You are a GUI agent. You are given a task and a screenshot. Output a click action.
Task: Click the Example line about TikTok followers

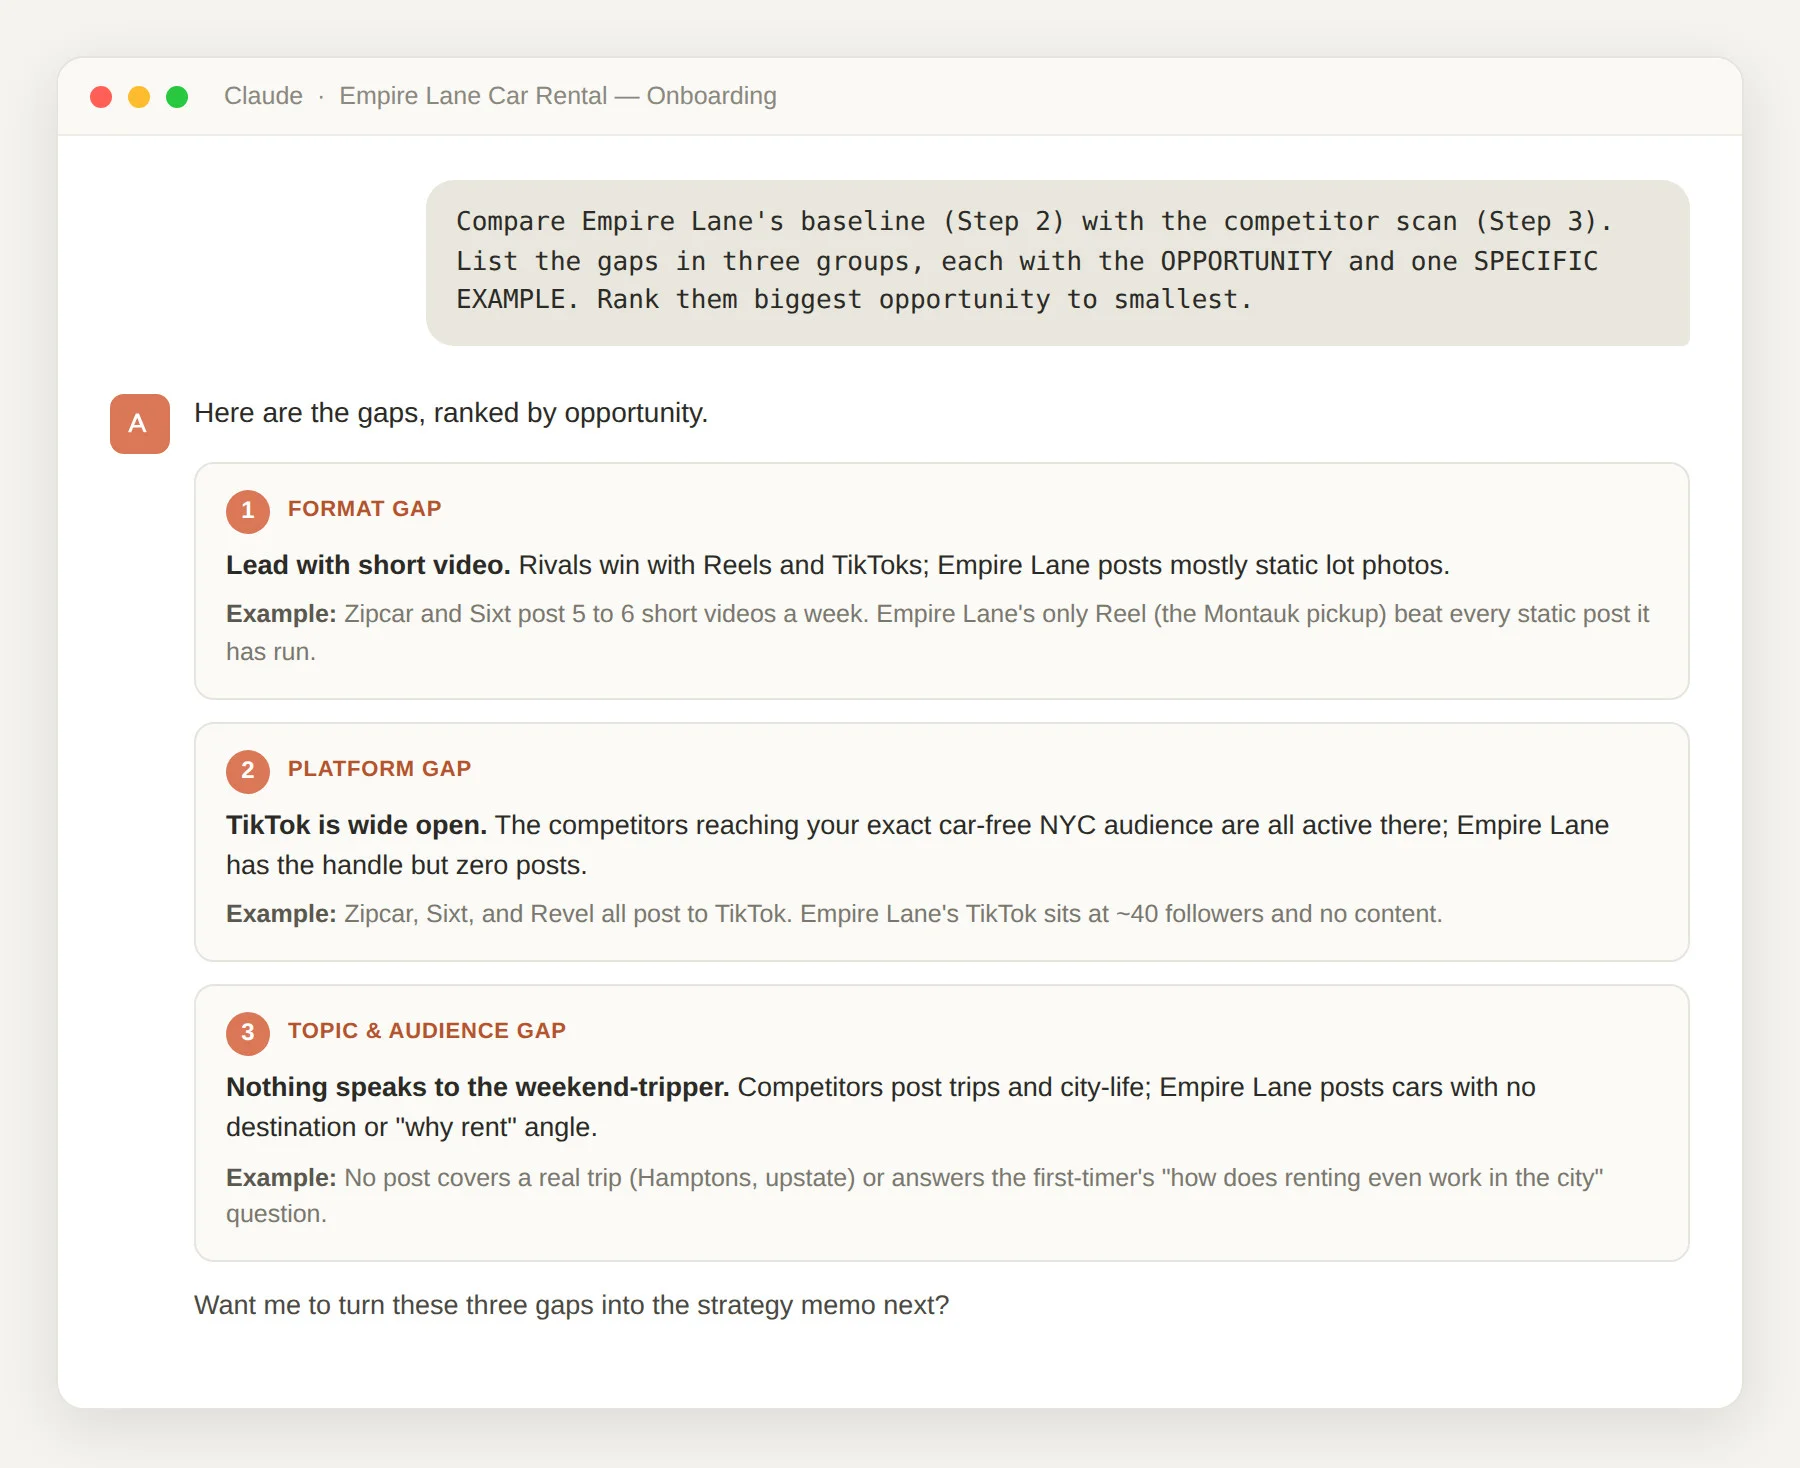click(834, 914)
